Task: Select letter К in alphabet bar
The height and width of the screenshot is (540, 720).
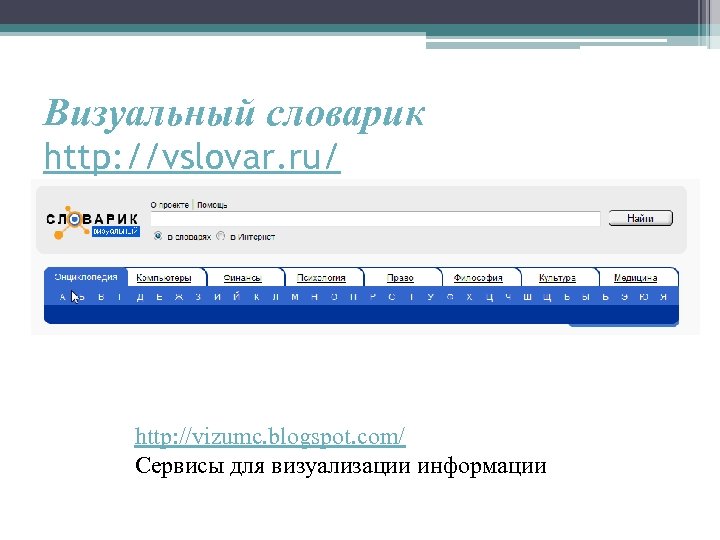Action: (x=256, y=297)
